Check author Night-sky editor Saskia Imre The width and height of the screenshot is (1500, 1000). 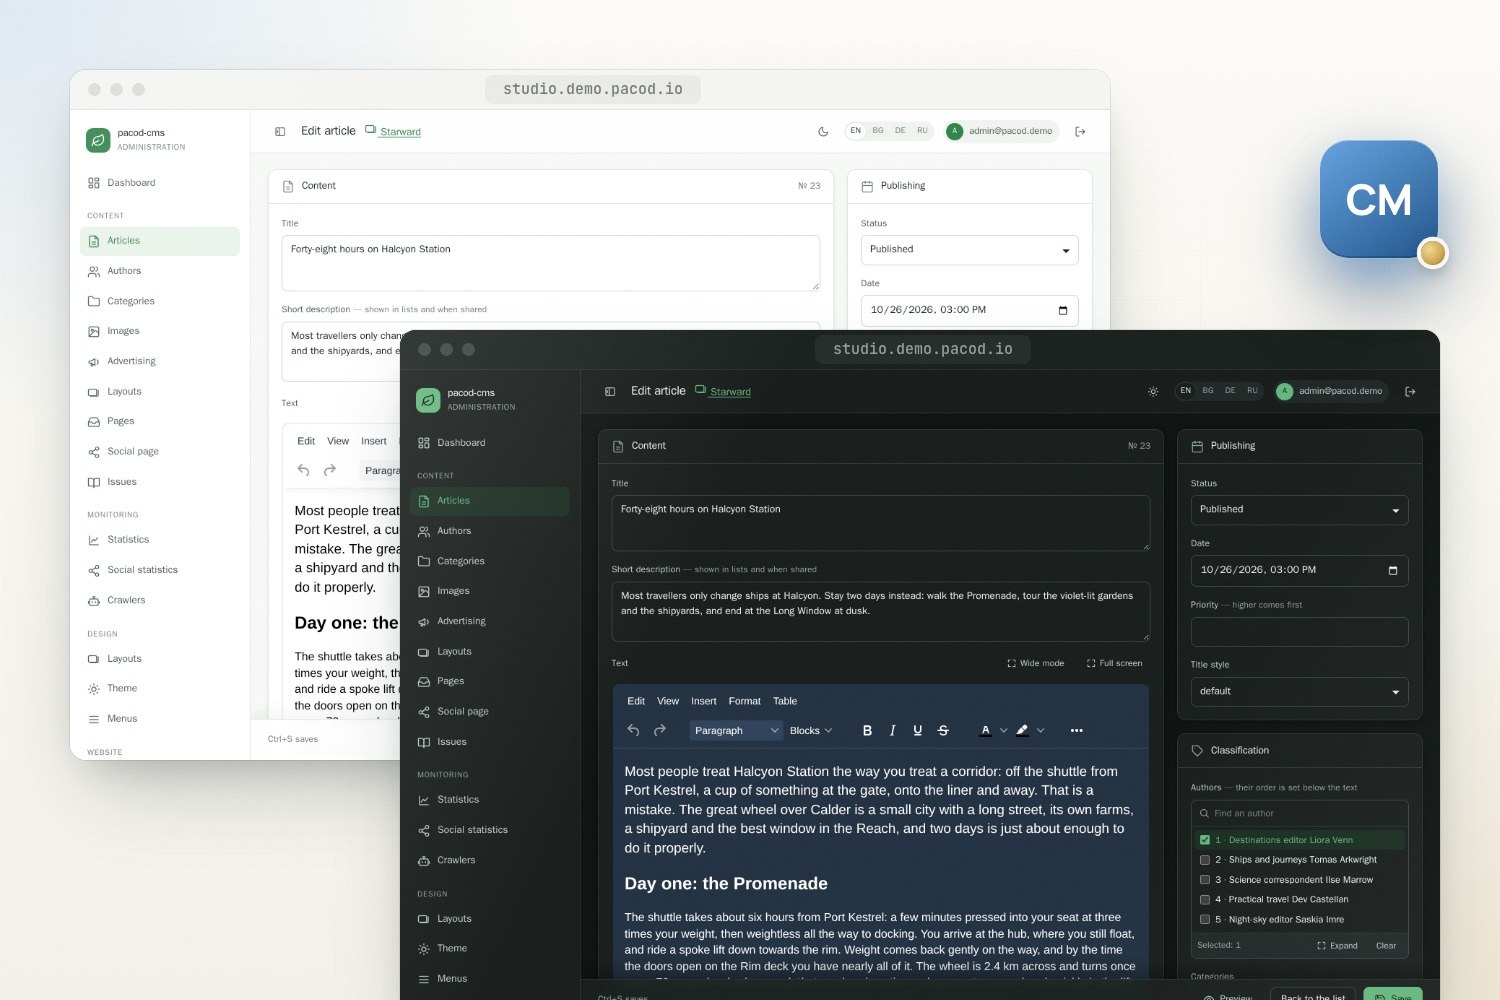[1205, 920]
